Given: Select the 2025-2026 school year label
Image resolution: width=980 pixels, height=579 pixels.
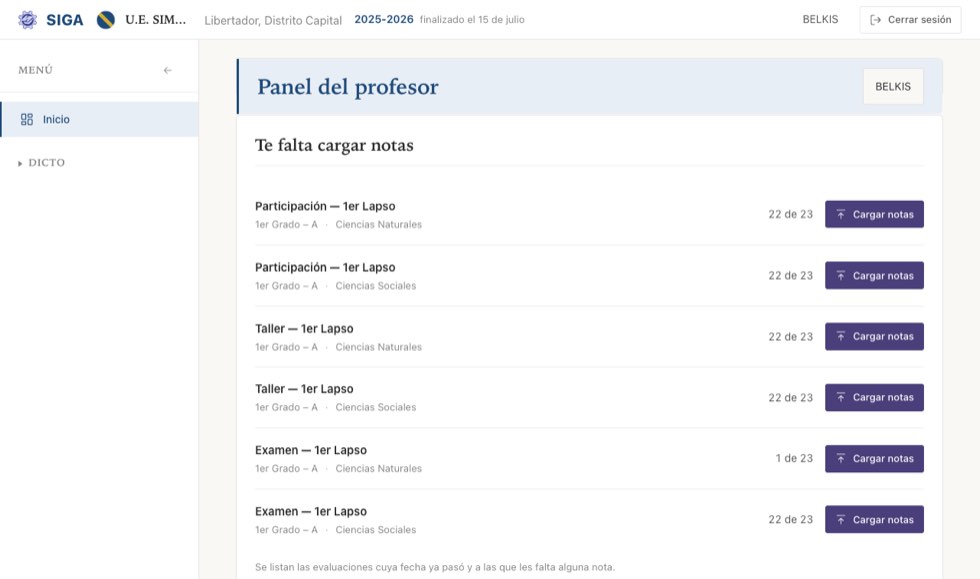Looking at the screenshot, I should [x=384, y=19].
